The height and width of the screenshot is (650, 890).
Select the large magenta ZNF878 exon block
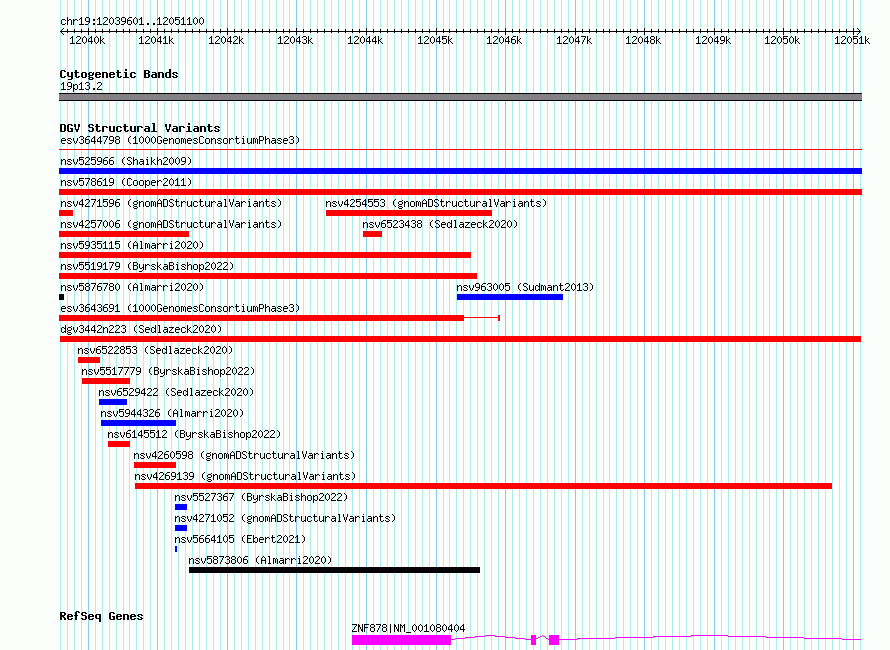point(401,640)
